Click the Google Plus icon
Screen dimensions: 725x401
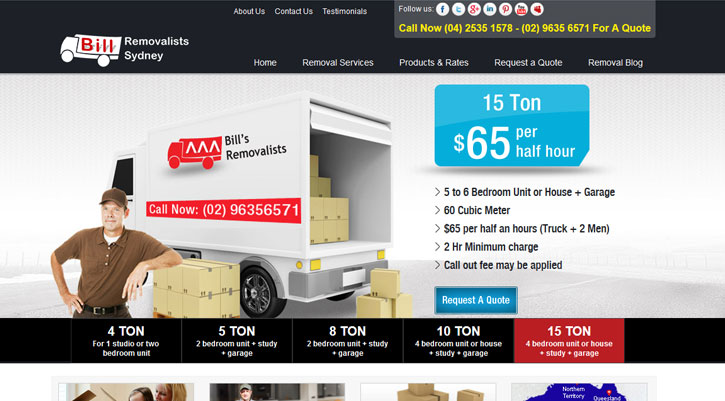click(x=474, y=9)
